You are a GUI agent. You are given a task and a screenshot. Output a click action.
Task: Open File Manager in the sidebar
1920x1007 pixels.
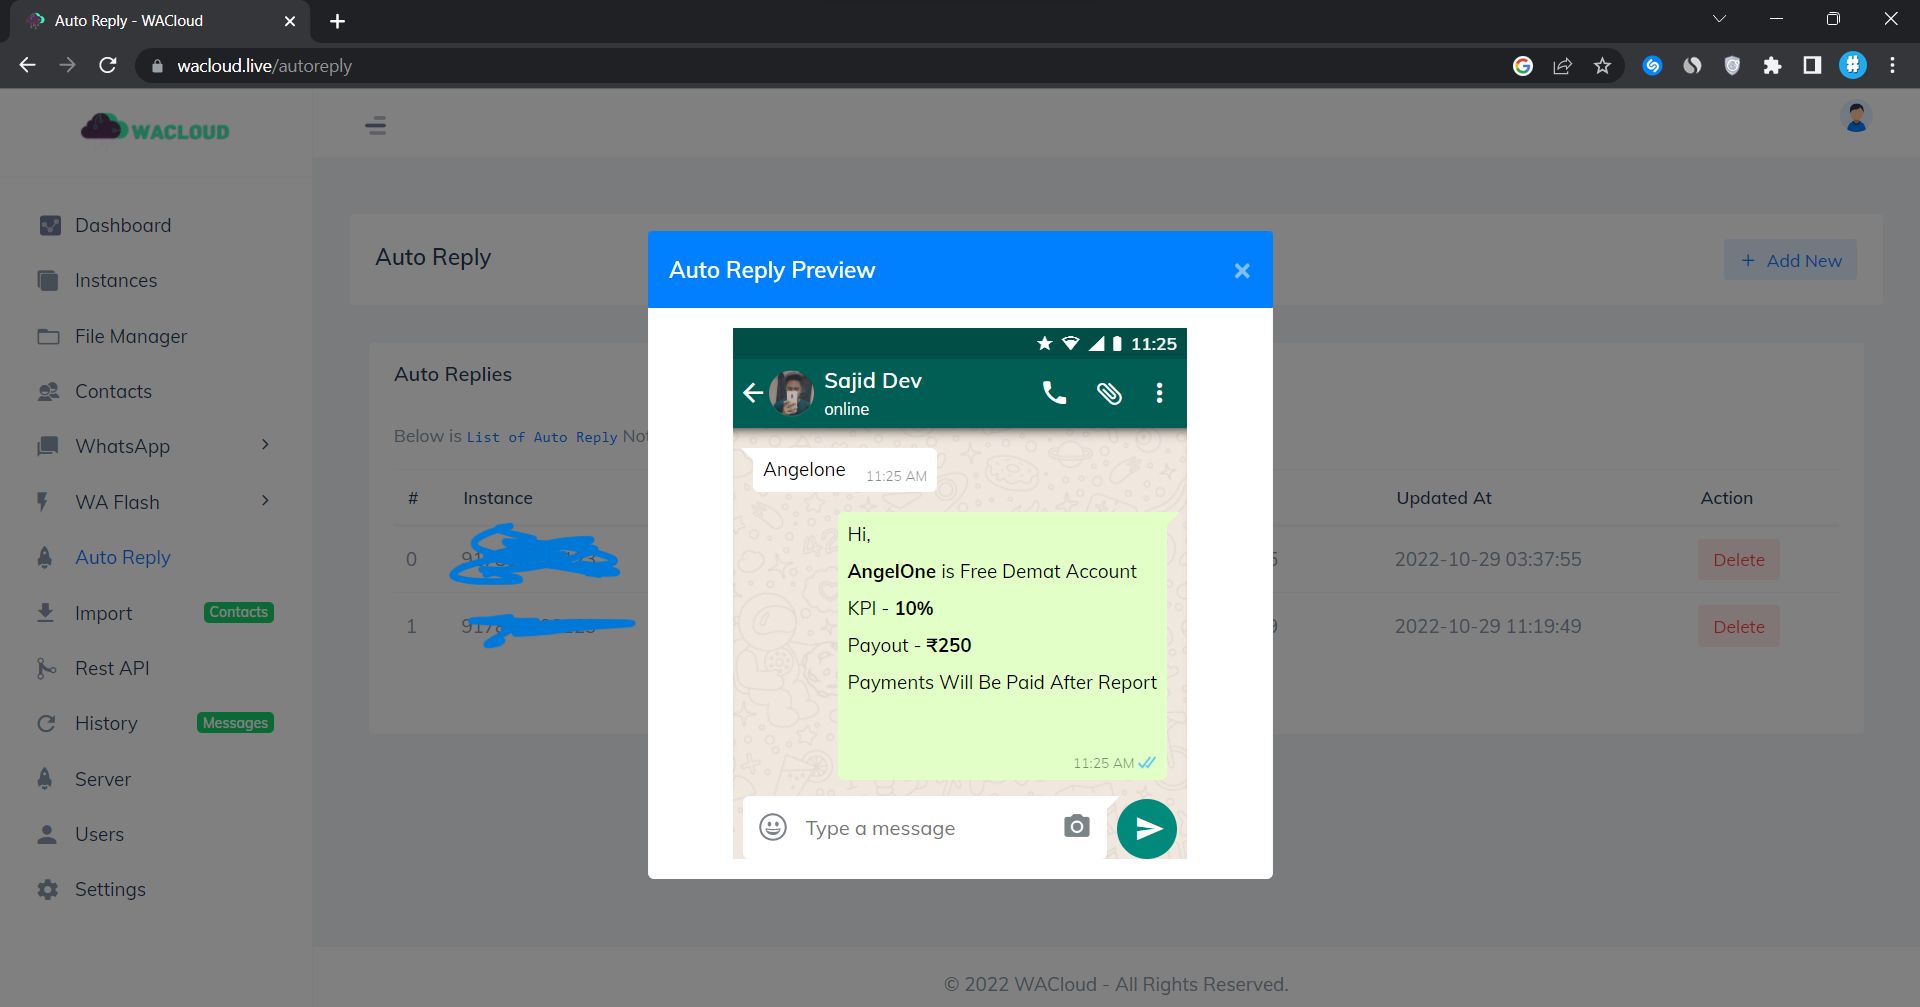(x=130, y=336)
